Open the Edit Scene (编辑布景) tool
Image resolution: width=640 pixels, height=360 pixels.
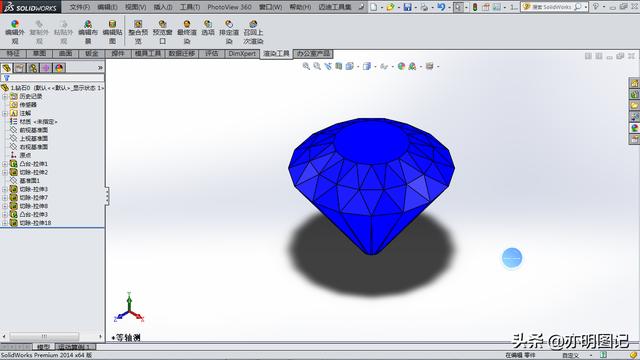click(x=88, y=31)
